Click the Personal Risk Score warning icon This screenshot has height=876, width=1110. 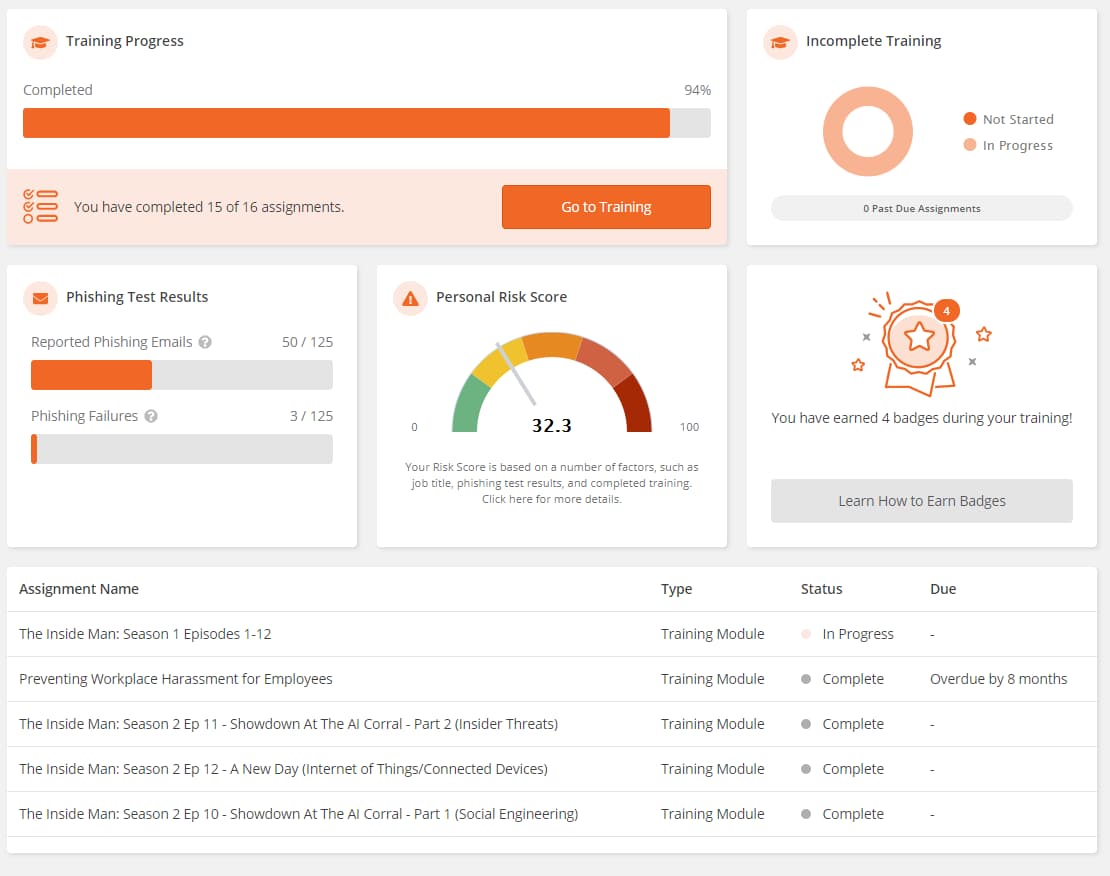pos(410,298)
